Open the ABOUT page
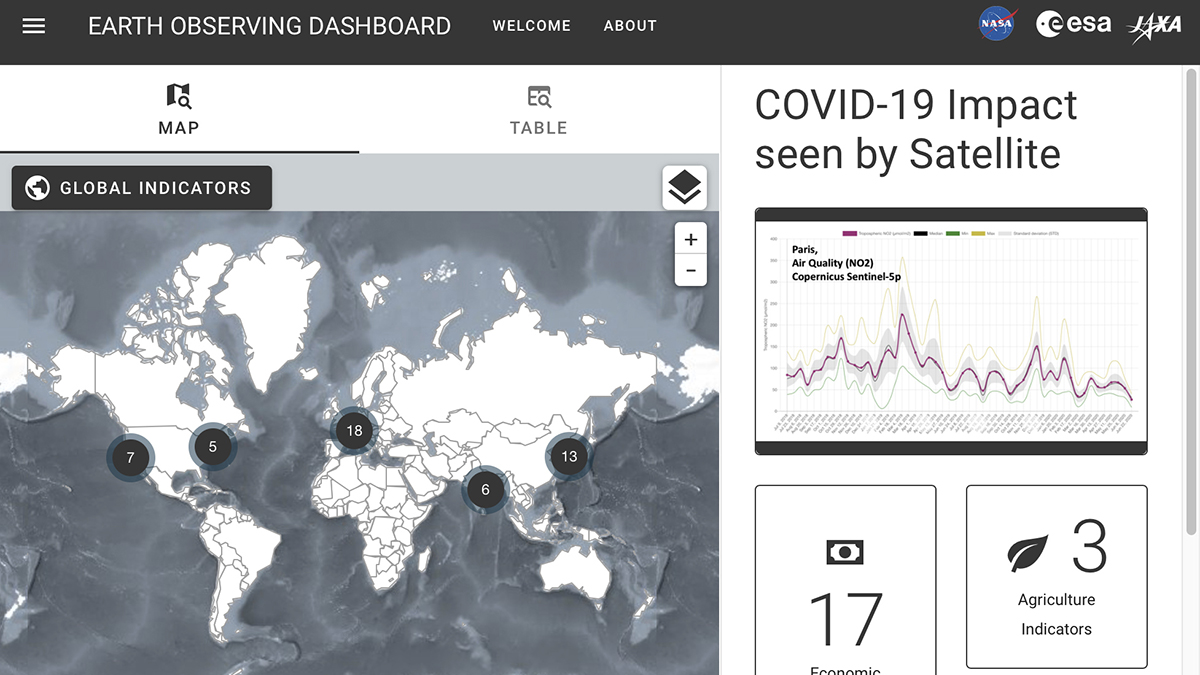Image resolution: width=1200 pixels, height=675 pixels. tap(630, 25)
